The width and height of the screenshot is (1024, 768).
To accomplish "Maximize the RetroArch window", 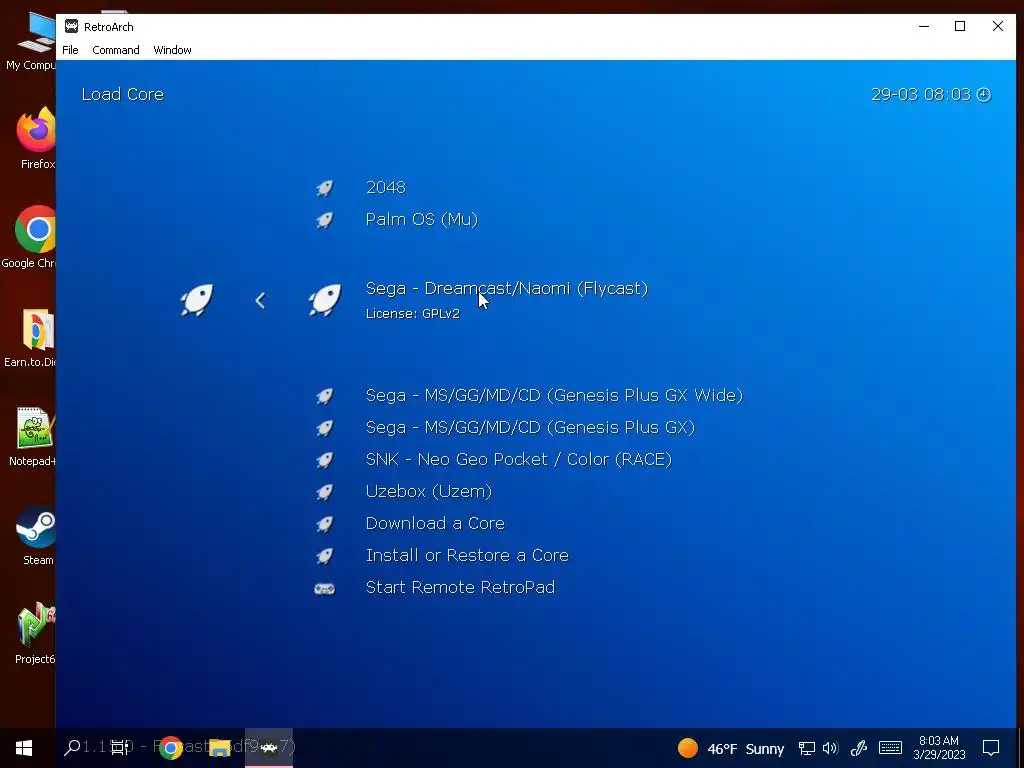I will pos(960,26).
